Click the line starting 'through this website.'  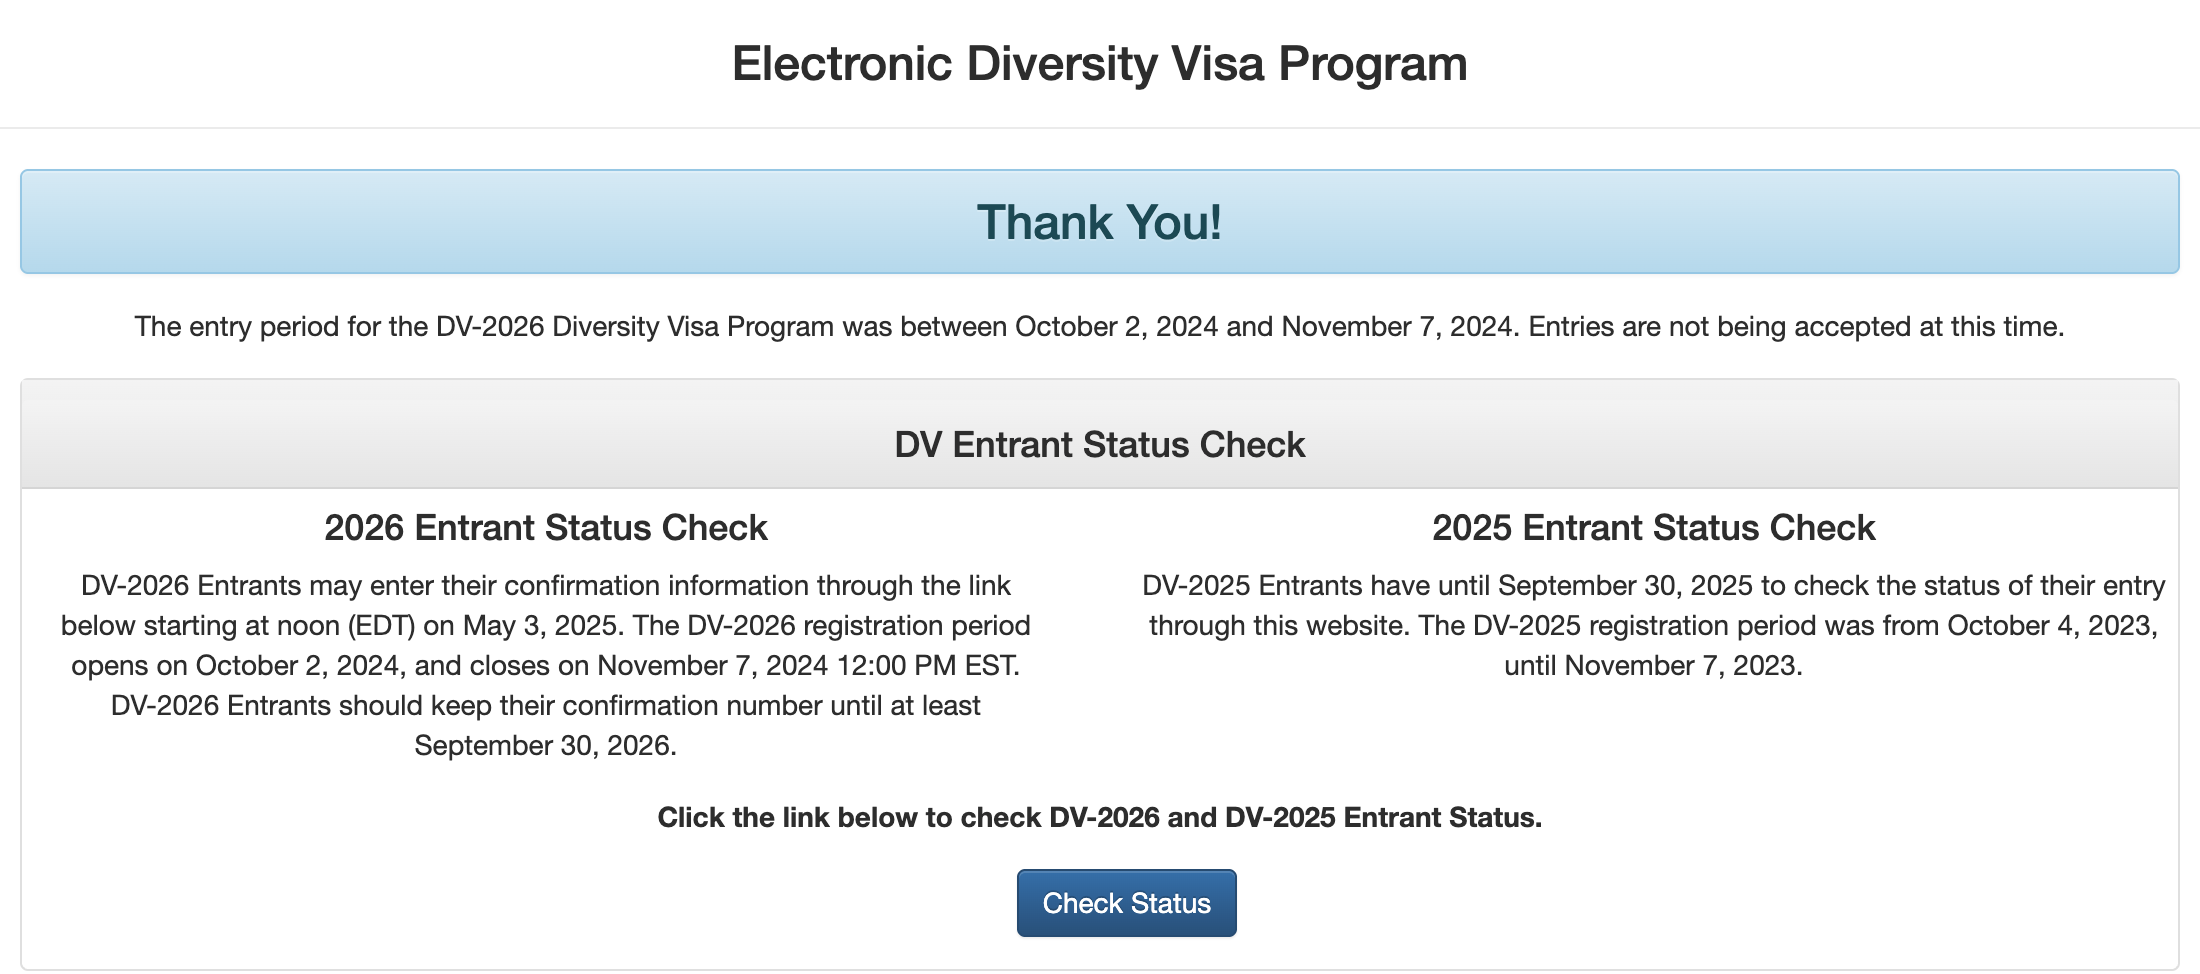pyautogui.click(x=1653, y=626)
